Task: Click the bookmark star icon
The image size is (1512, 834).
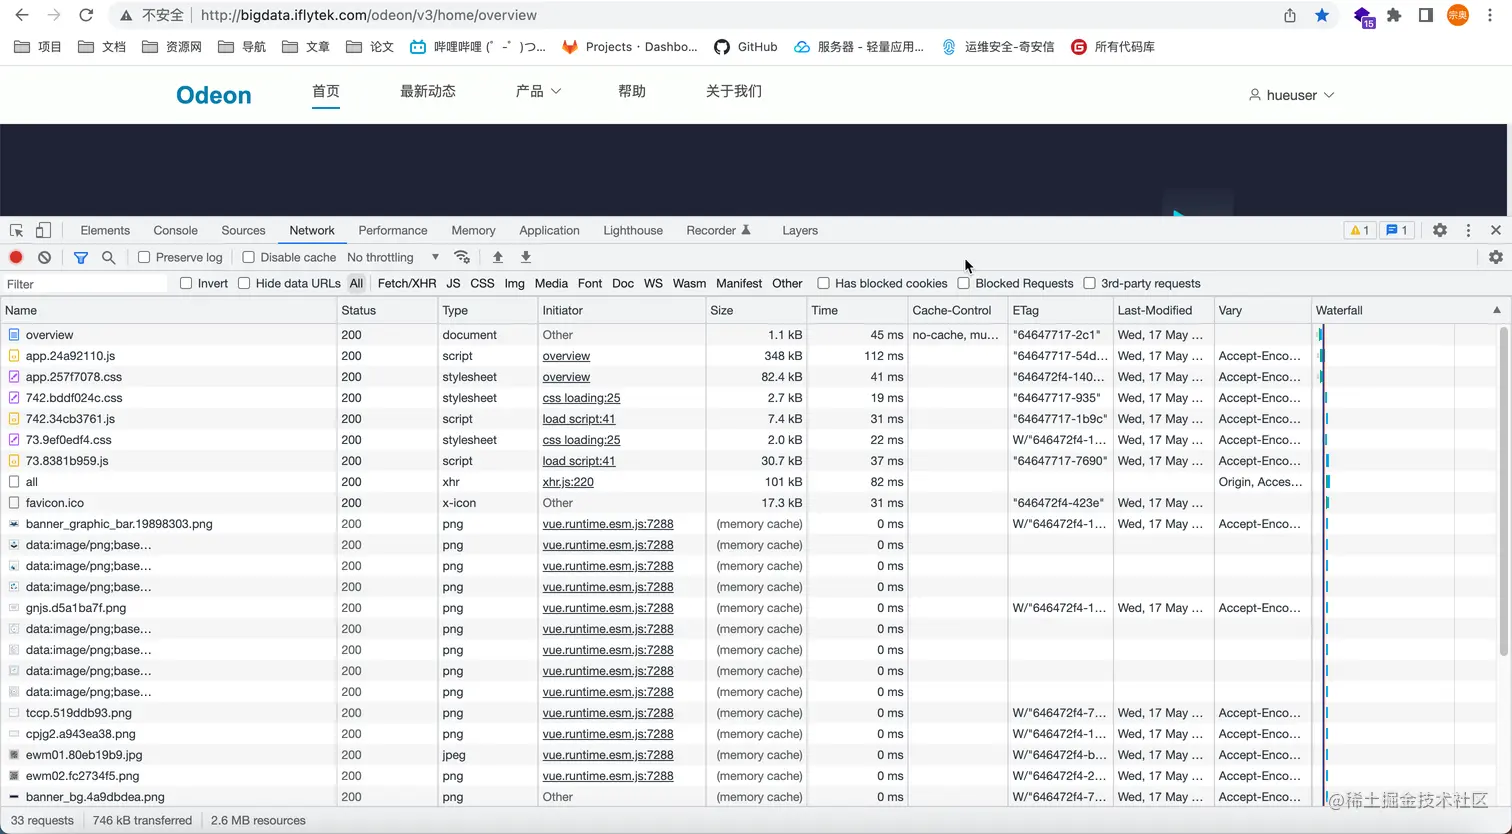Action: coord(1322,15)
